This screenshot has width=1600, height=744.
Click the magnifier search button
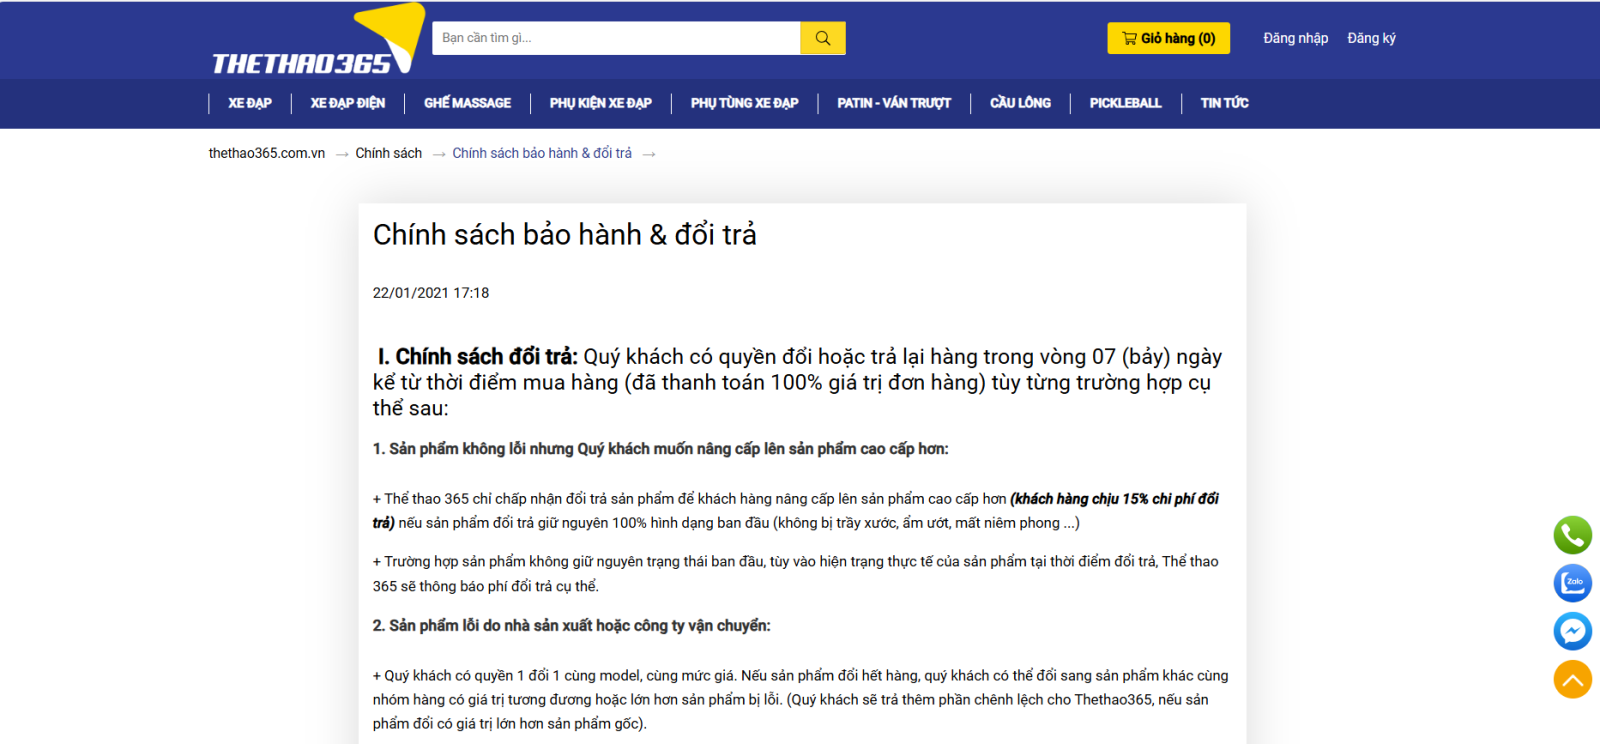pos(822,38)
